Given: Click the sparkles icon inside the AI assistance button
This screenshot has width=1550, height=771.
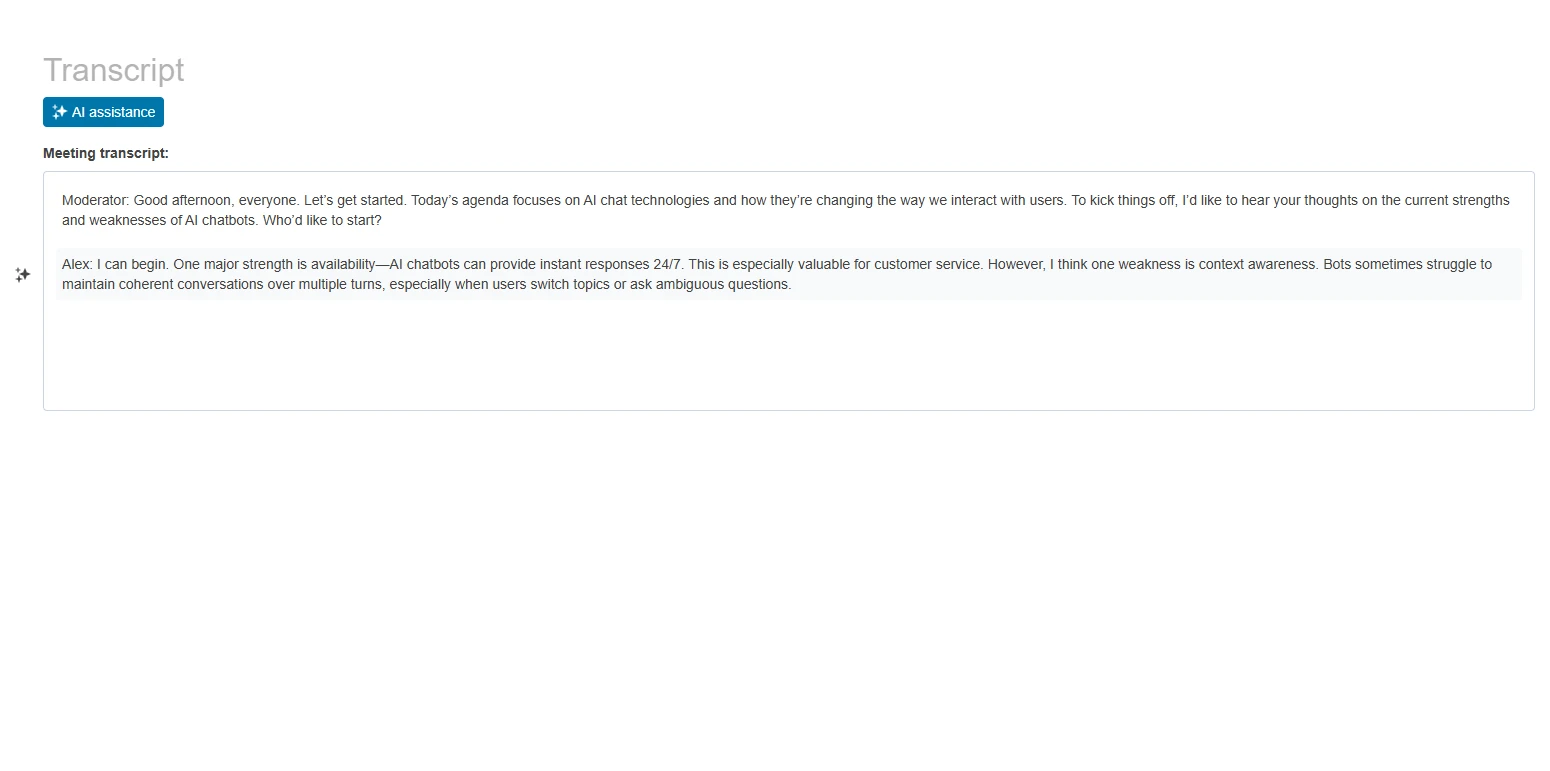Looking at the screenshot, I should (60, 112).
